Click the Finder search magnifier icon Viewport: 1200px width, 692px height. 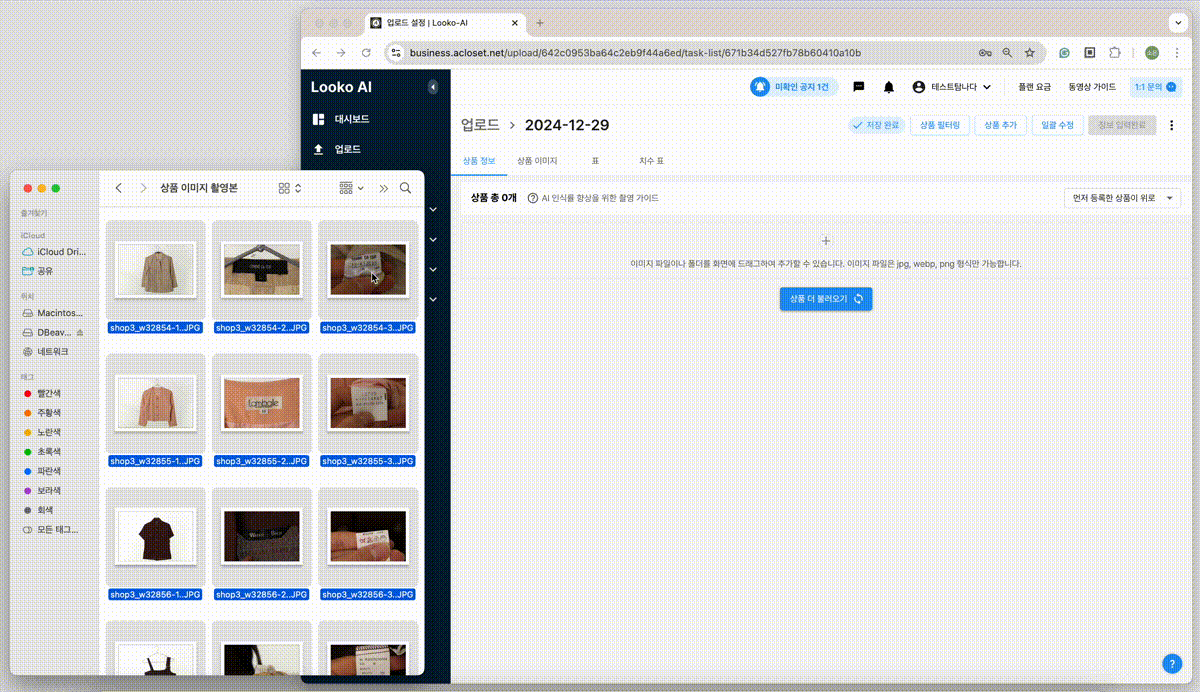pos(405,188)
